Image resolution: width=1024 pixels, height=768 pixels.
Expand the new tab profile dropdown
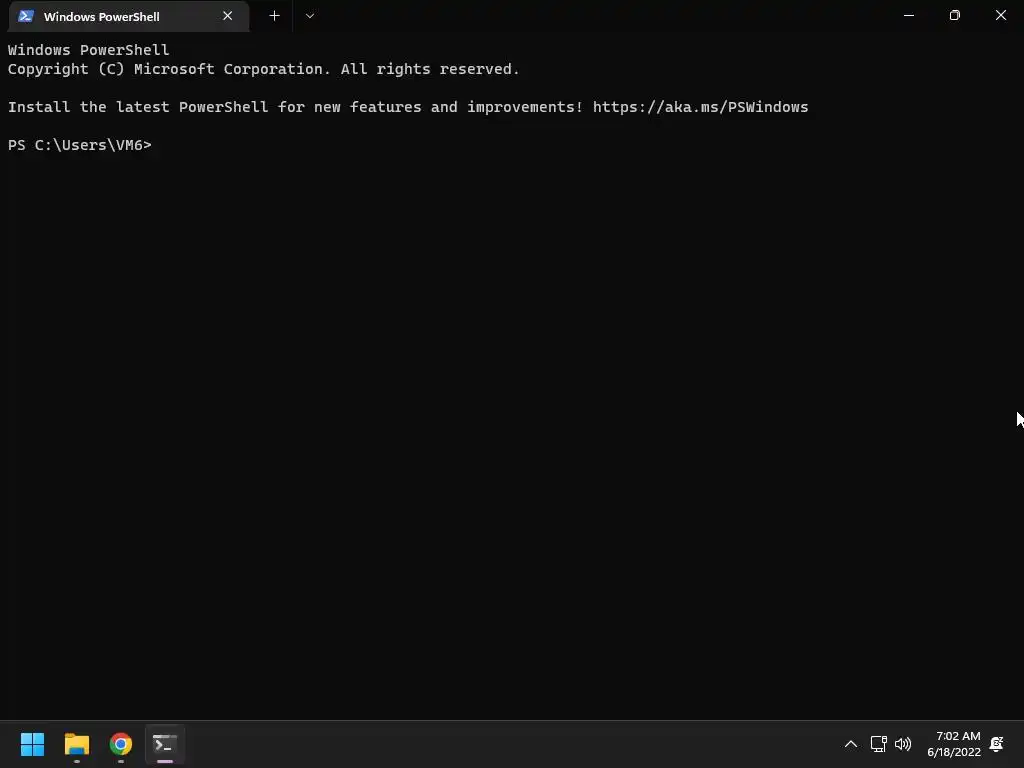point(310,16)
